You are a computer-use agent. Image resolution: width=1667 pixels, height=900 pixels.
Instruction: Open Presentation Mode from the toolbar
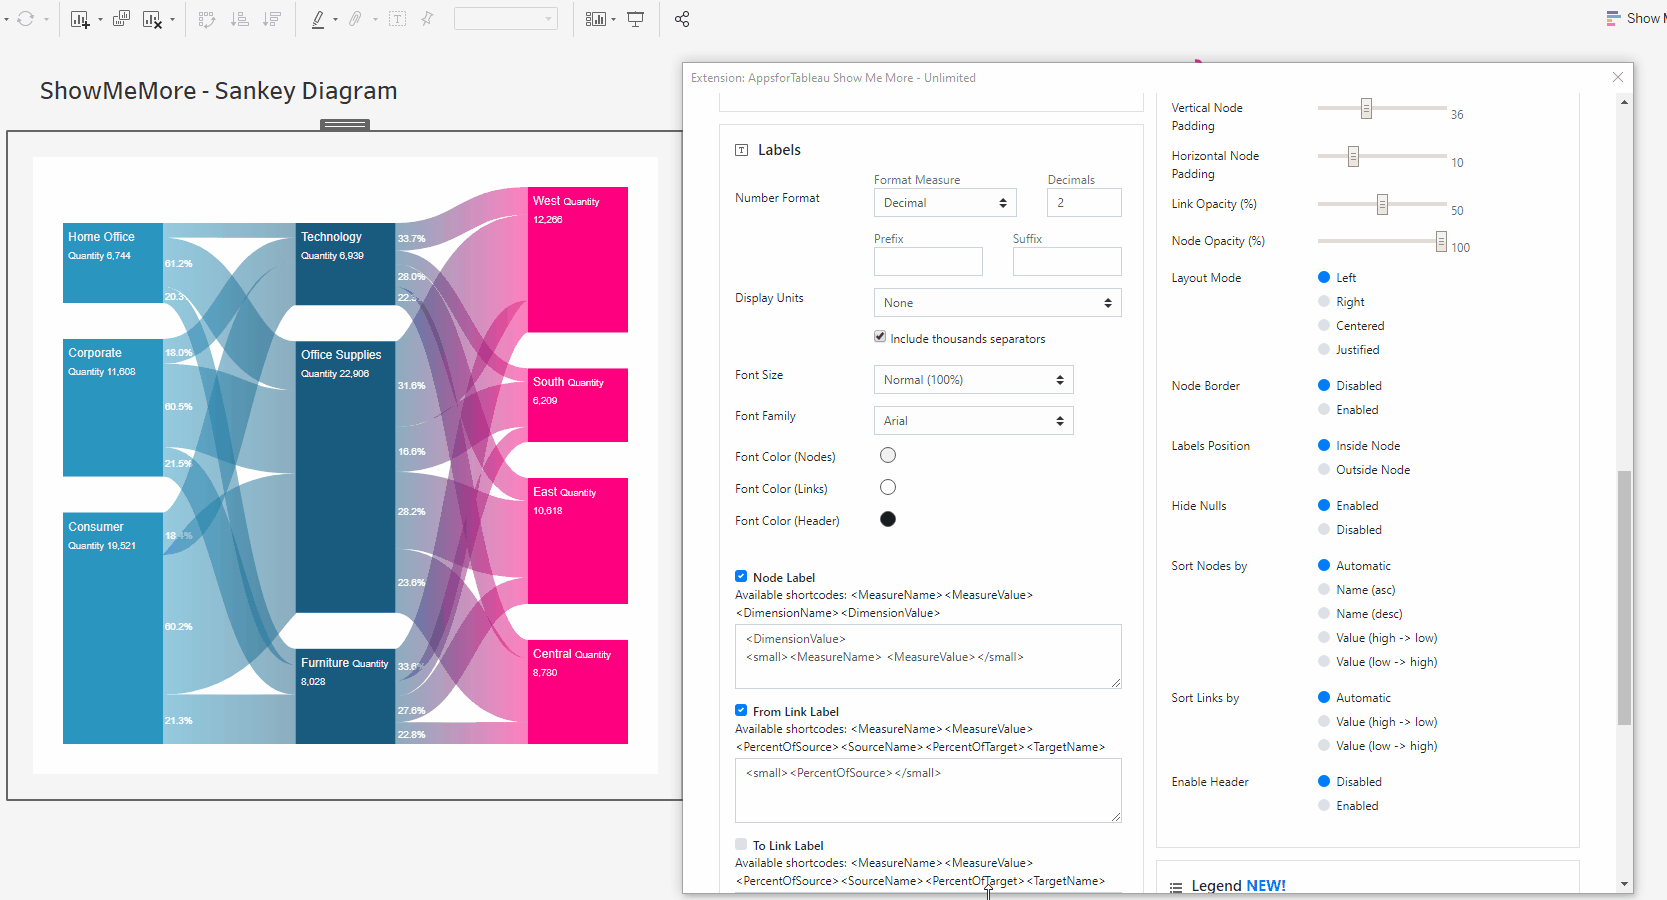click(x=635, y=19)
